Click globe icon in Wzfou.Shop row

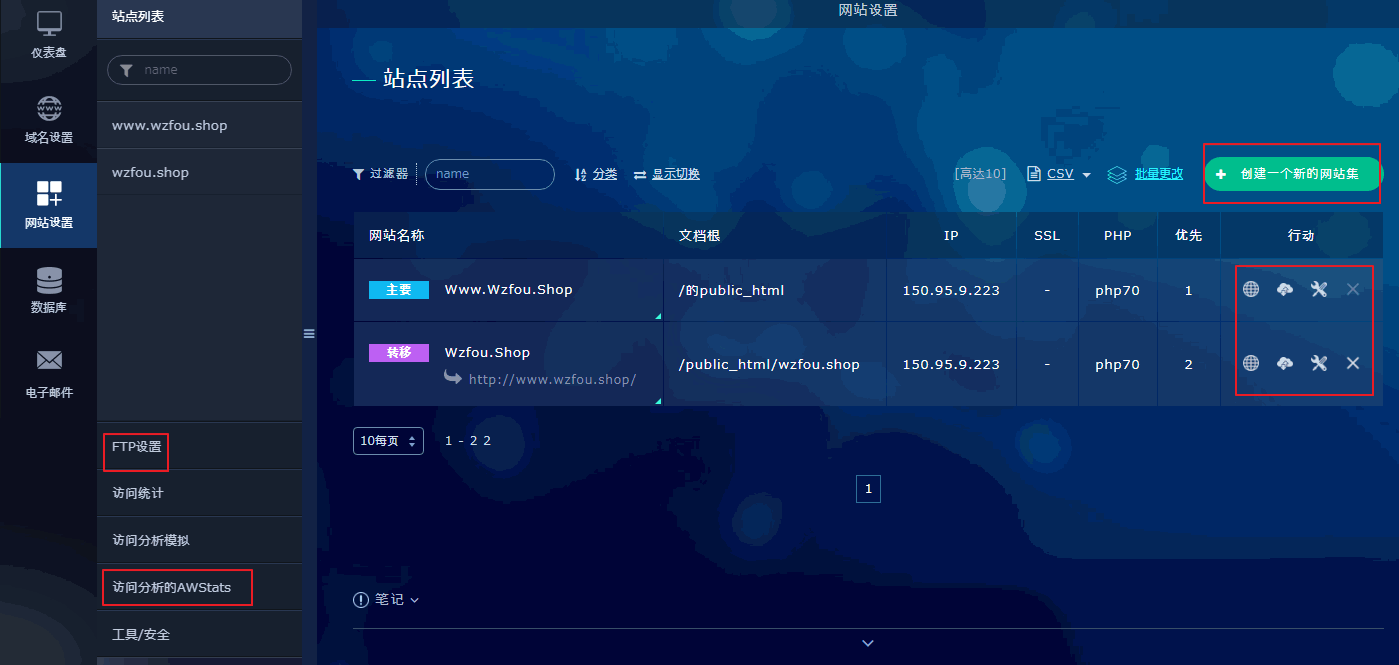(1251, 363)
